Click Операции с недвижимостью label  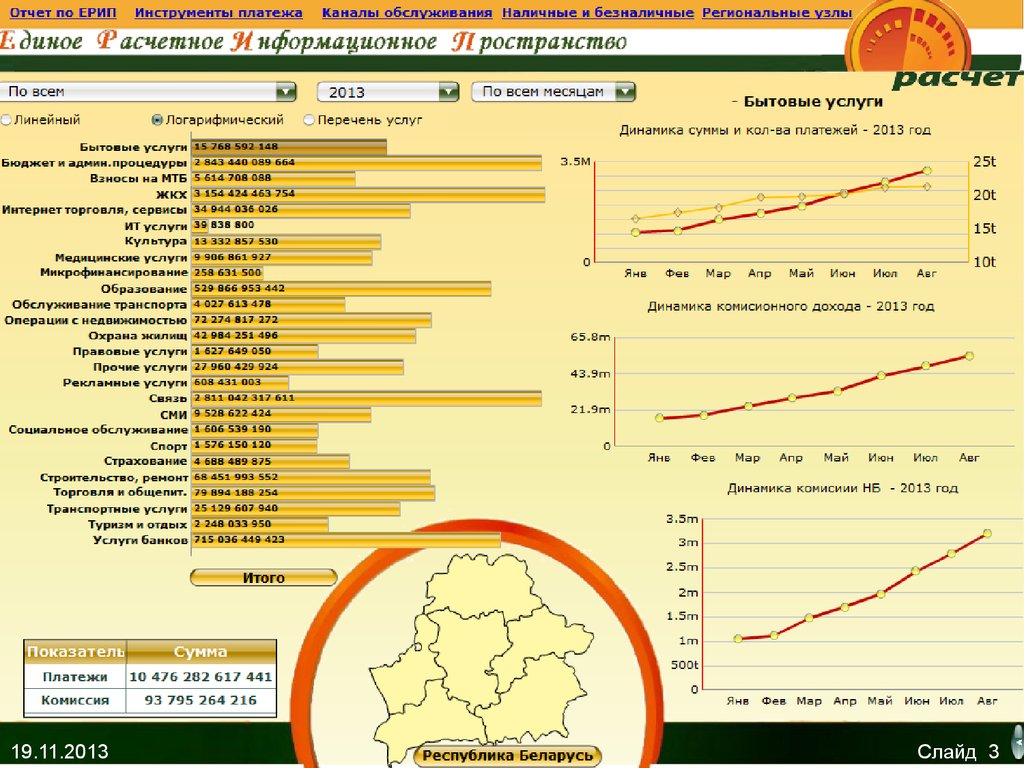pyautogui.click(x=95, y=320)
